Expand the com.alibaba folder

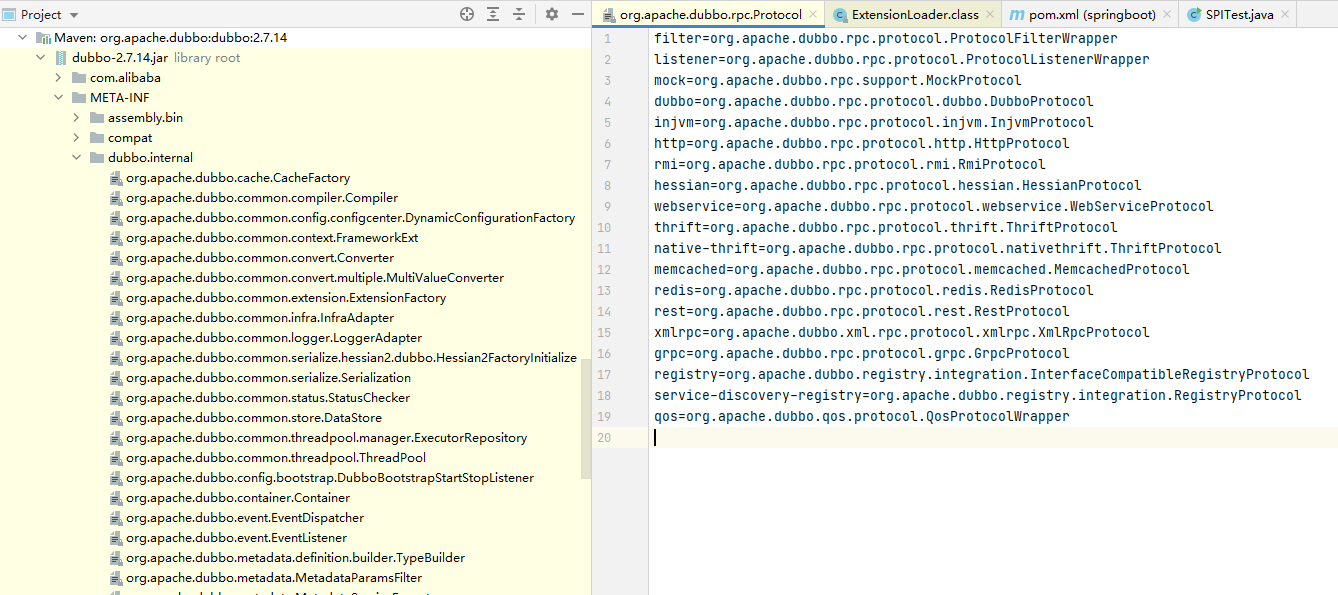click(x=58, y=77)
